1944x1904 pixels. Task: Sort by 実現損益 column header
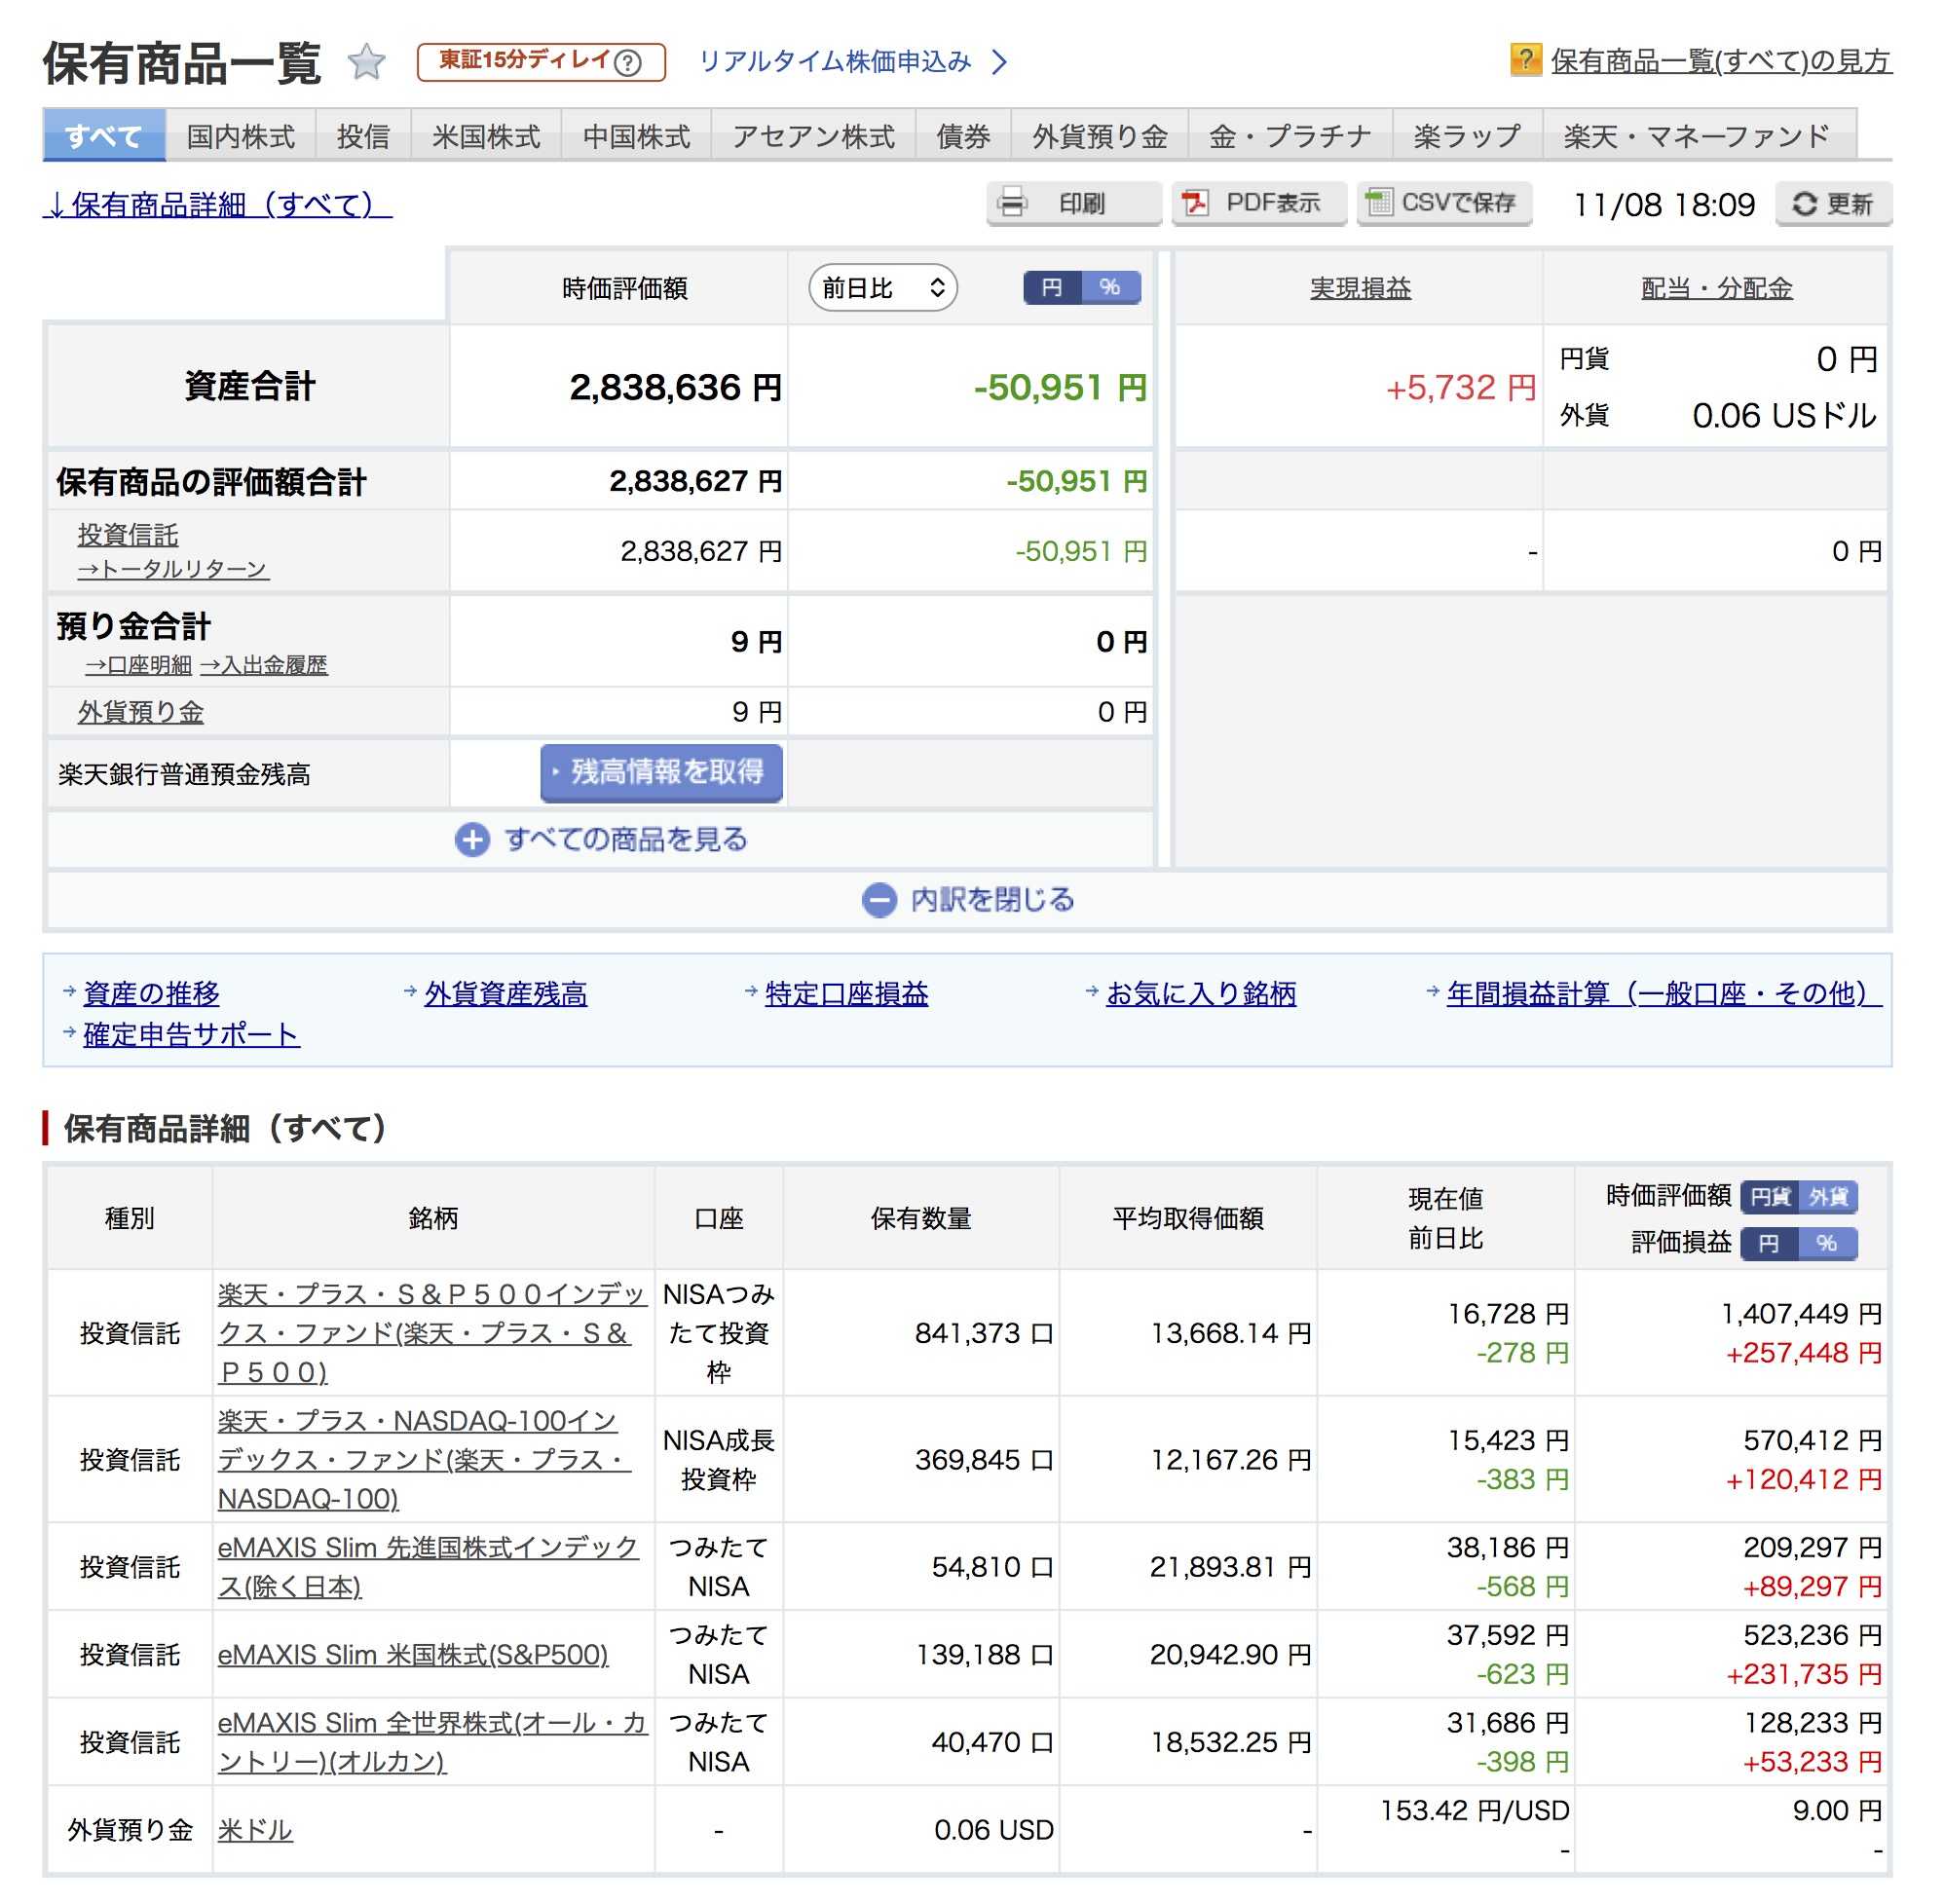pyautogui.click(x=1359, y=288)
